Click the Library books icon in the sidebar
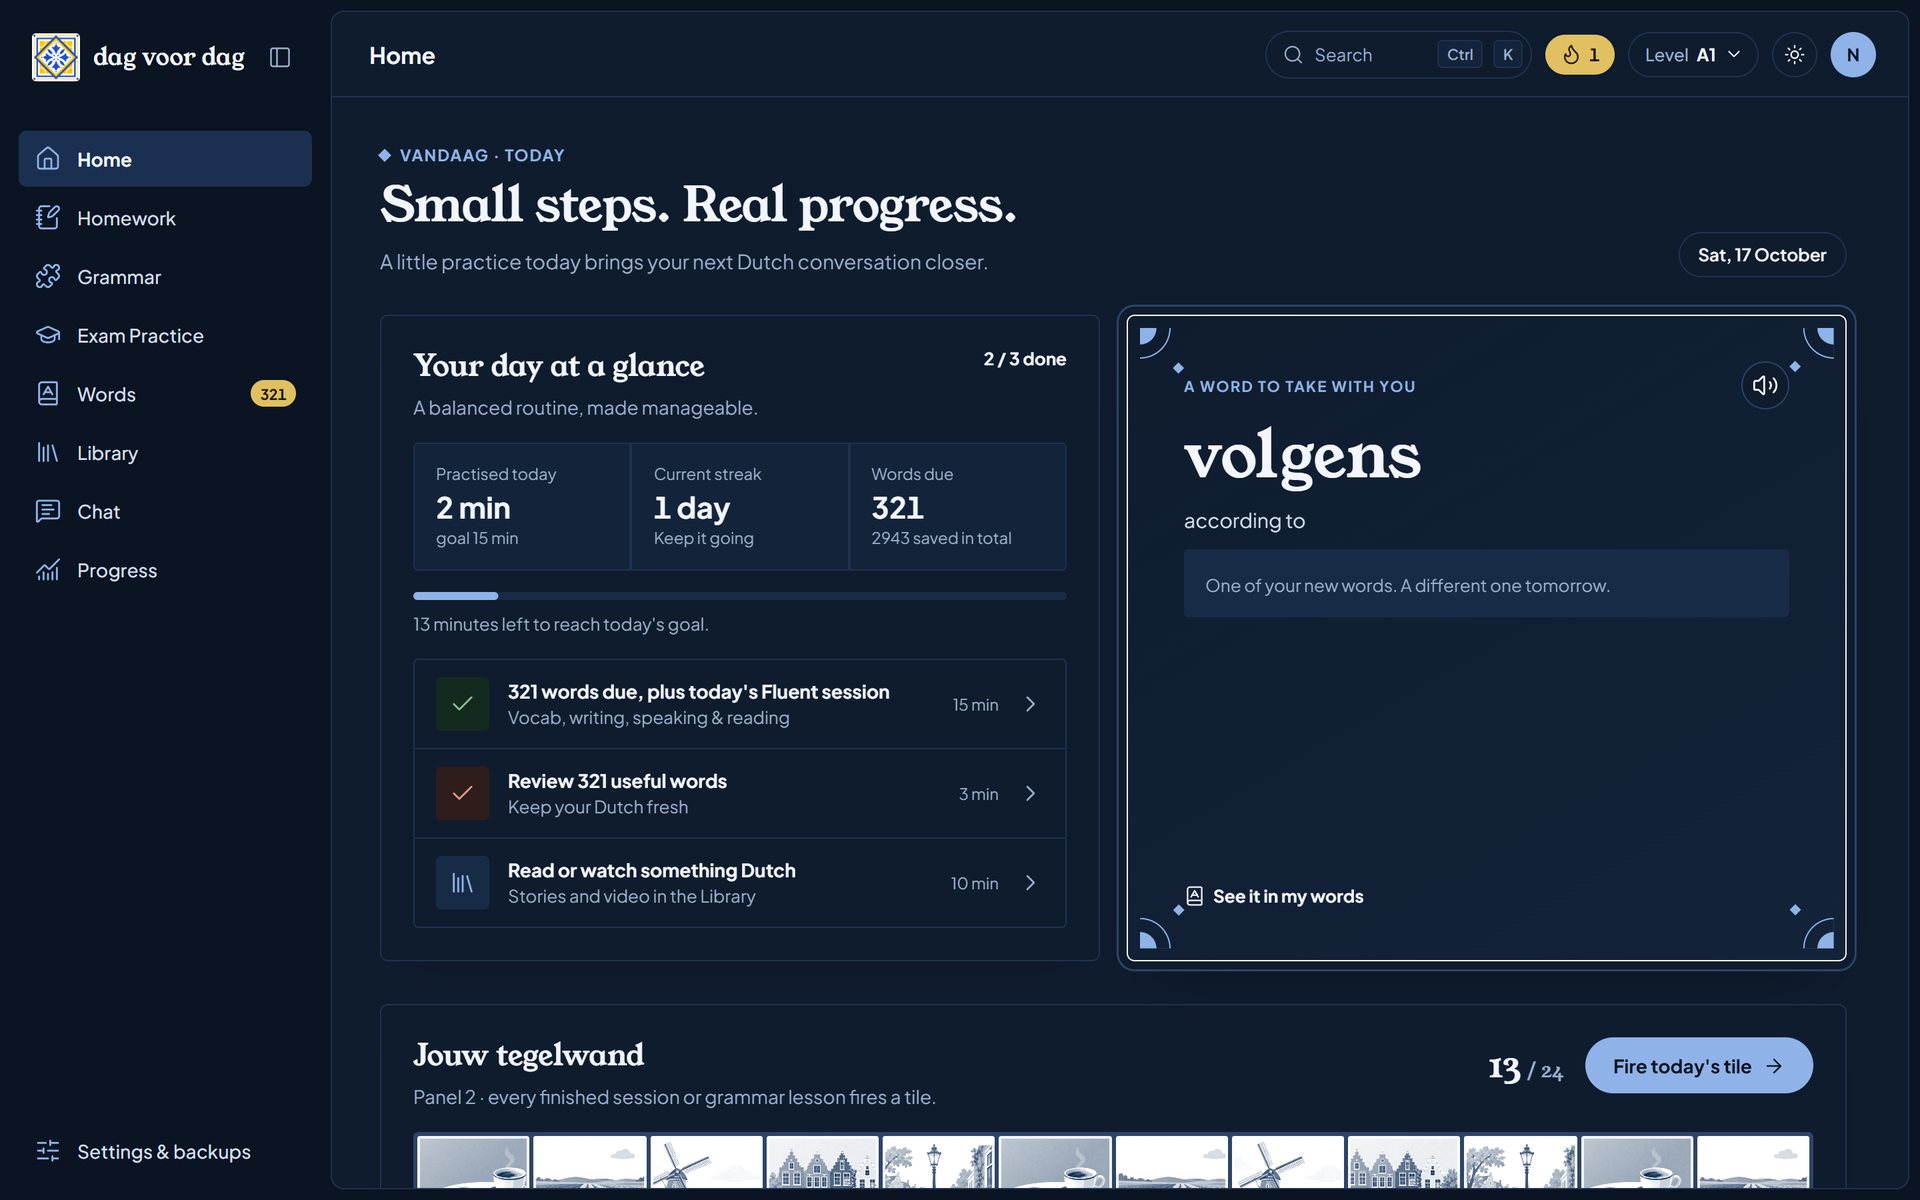 click(48, 453)
